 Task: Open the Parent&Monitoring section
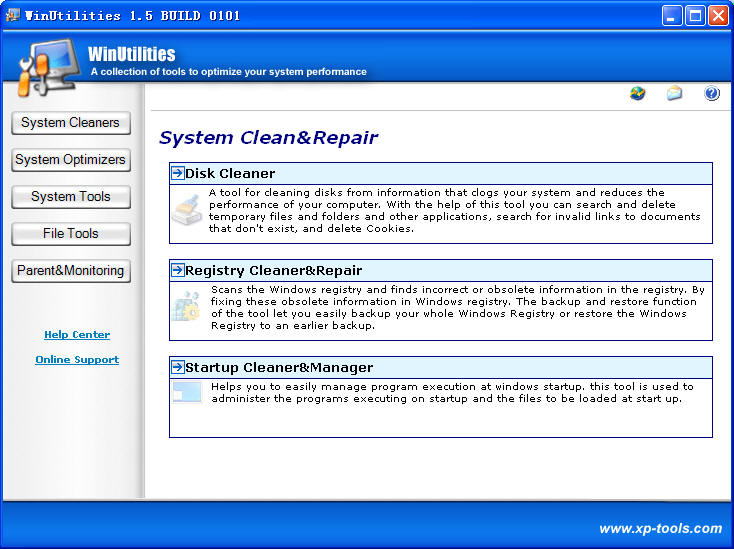tap(71, 271)
